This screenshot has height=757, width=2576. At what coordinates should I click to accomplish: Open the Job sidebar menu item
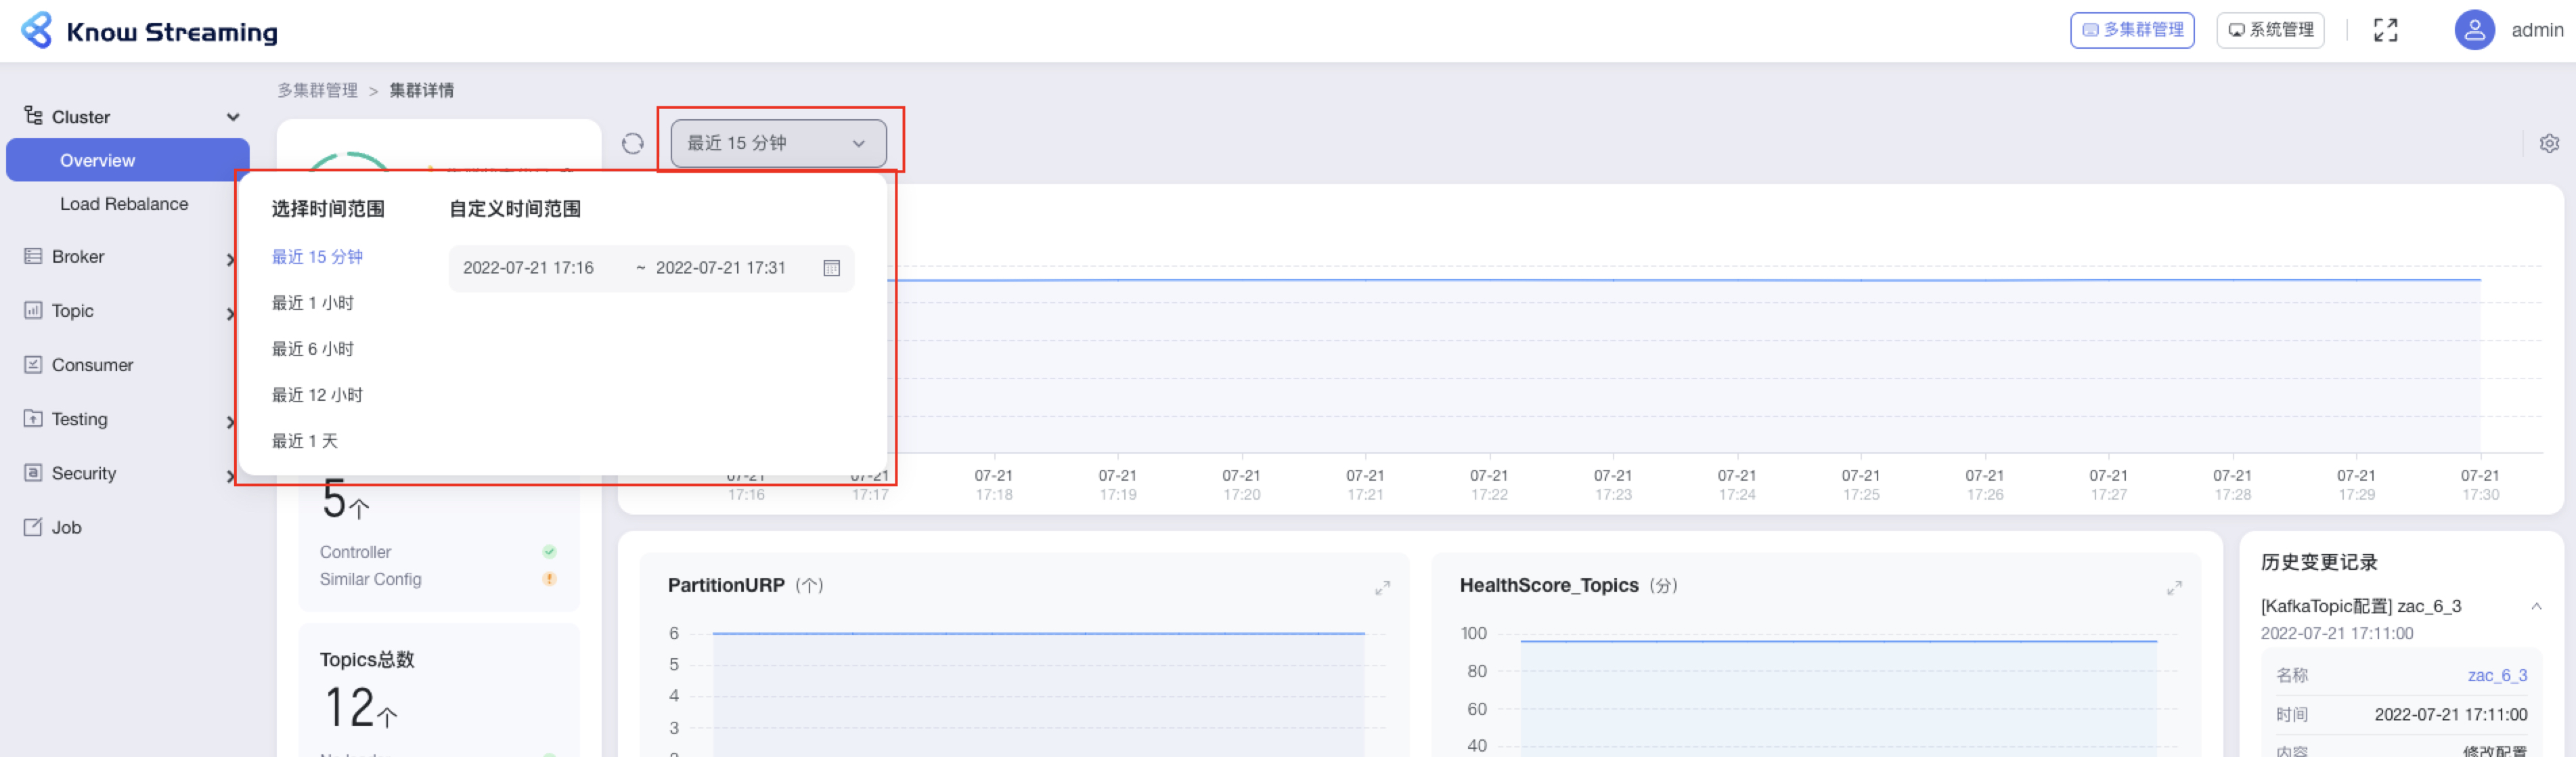tap(66, 527)
